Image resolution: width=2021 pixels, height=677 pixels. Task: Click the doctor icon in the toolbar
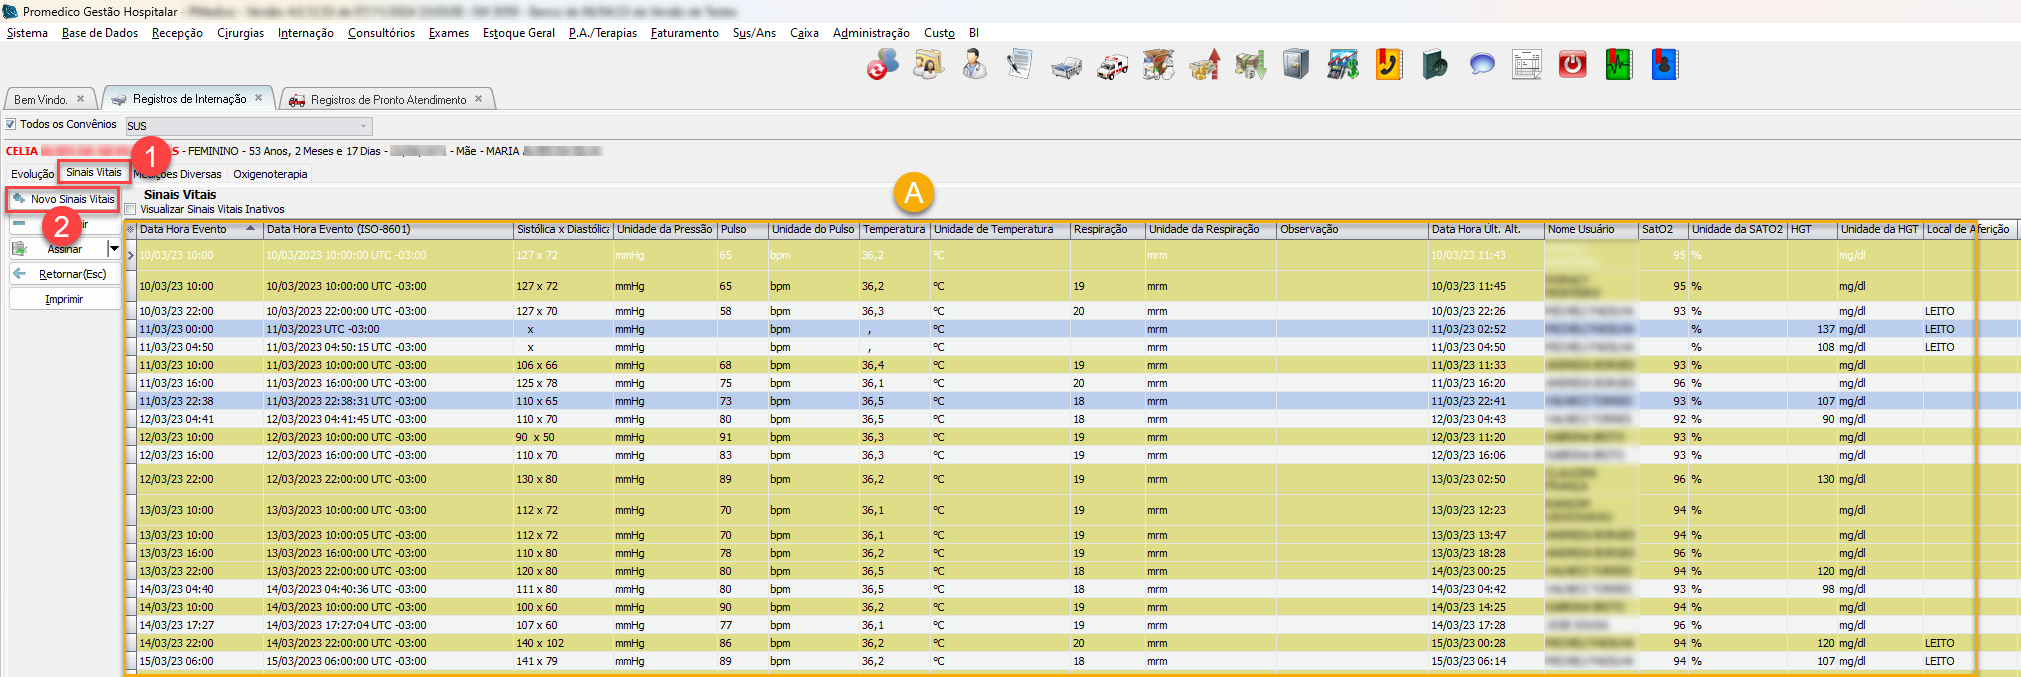click(x=973, y=65)
